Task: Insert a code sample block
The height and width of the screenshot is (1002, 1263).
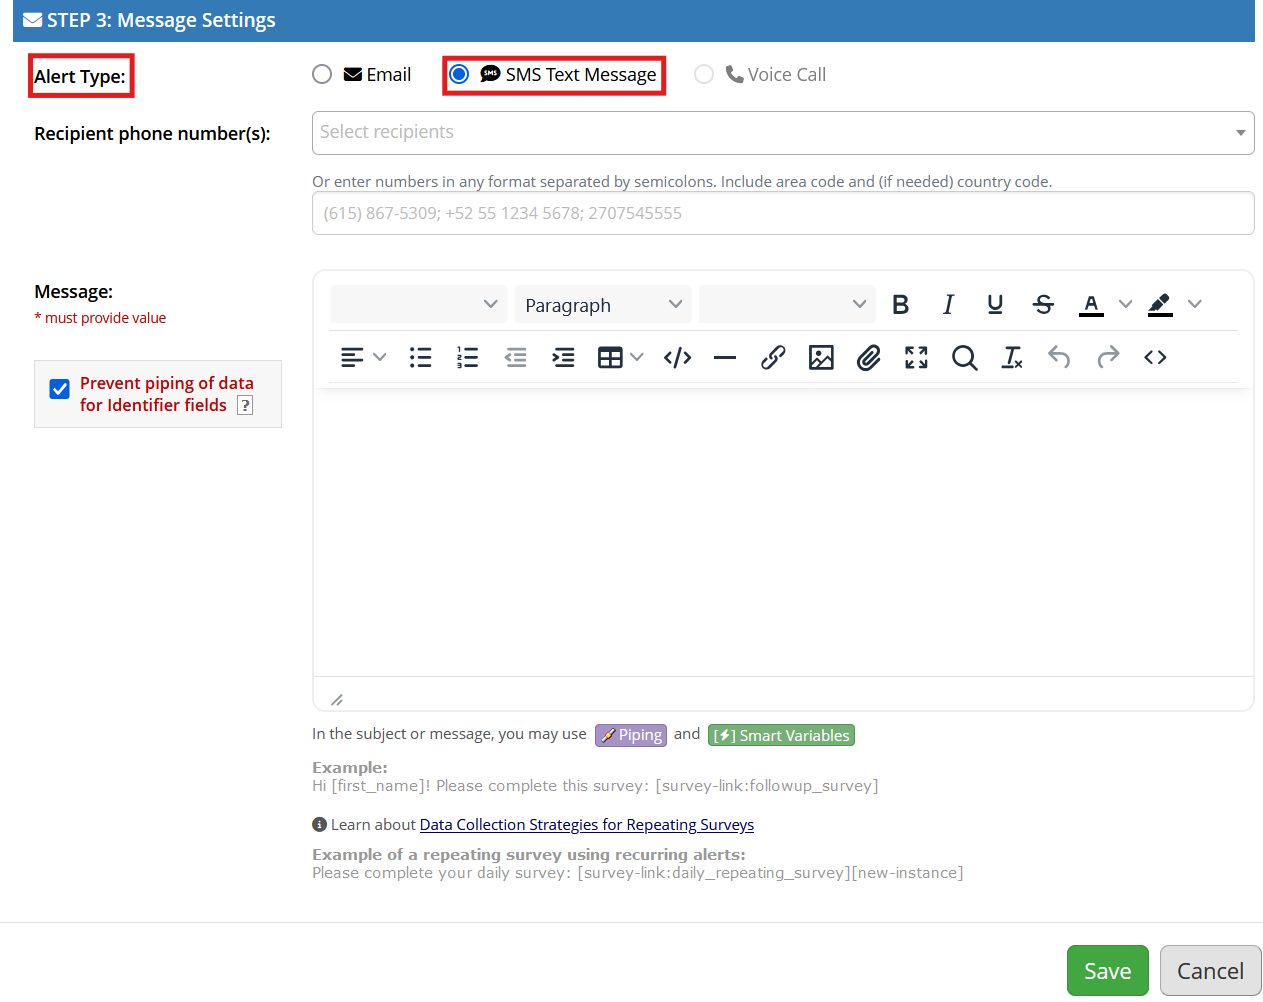Action: tap(678, 357)
